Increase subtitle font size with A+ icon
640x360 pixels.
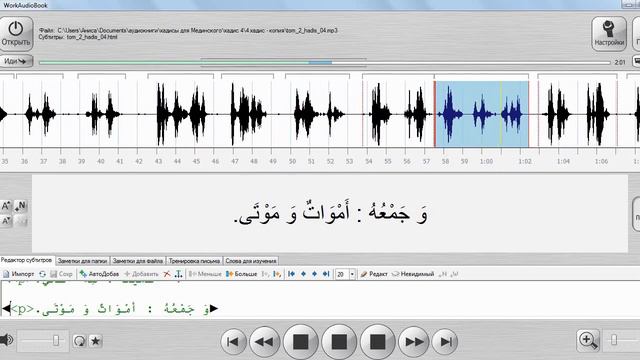[x=6, y=206]
